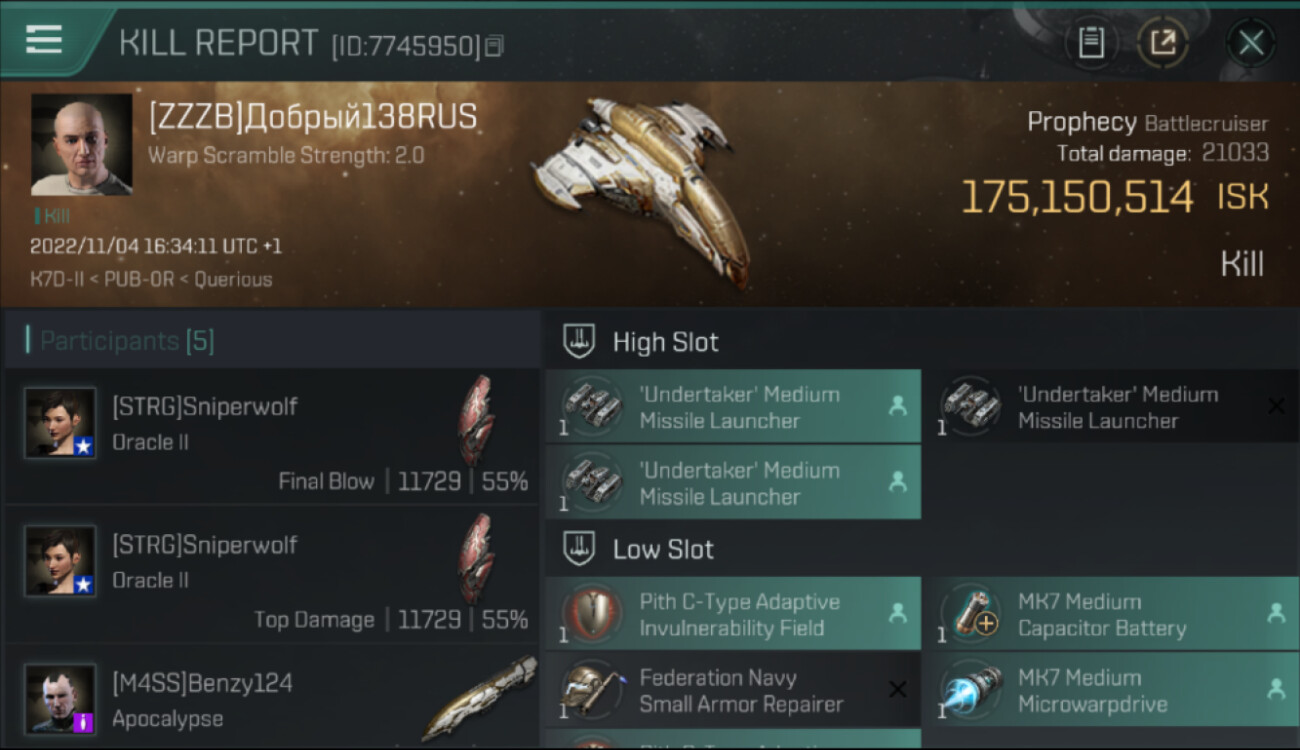Image resolution: width=1300 pixels, height=750 pixels.
Task: Close the kill report window
Action: point(1250,42)
